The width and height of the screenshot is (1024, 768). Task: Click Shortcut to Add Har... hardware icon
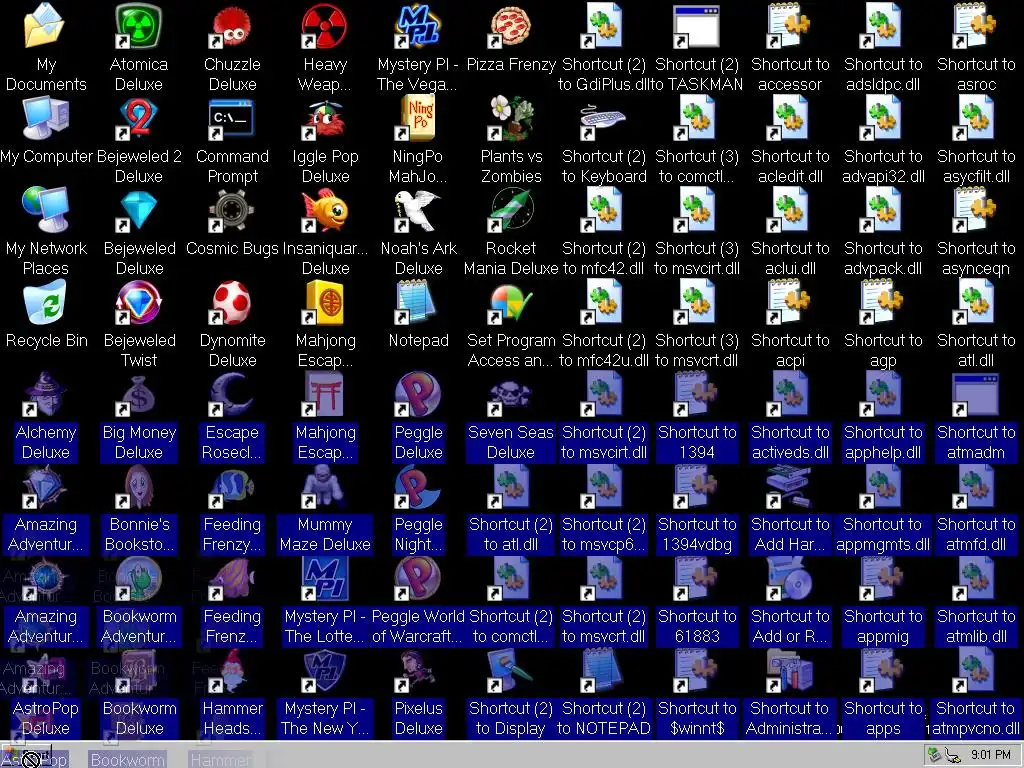pyautogui.click(x=790, y=487)
